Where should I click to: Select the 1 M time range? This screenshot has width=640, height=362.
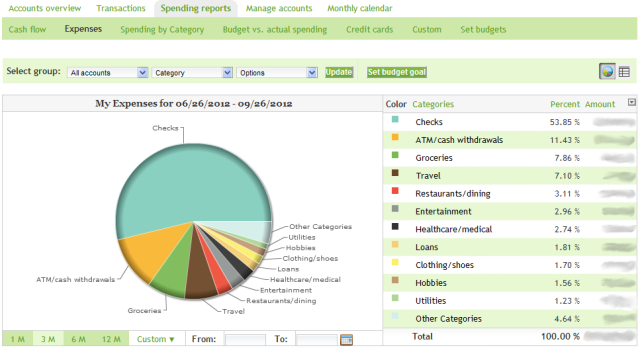pyautogui.click(x=18, y=339)
